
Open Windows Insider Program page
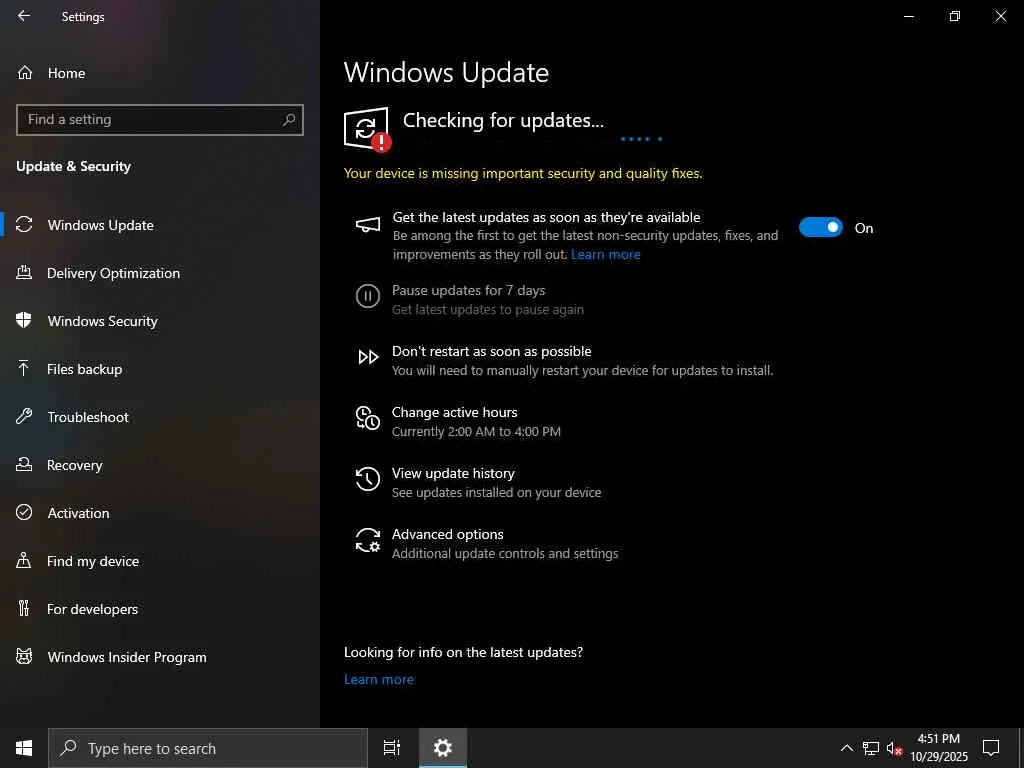160,657
